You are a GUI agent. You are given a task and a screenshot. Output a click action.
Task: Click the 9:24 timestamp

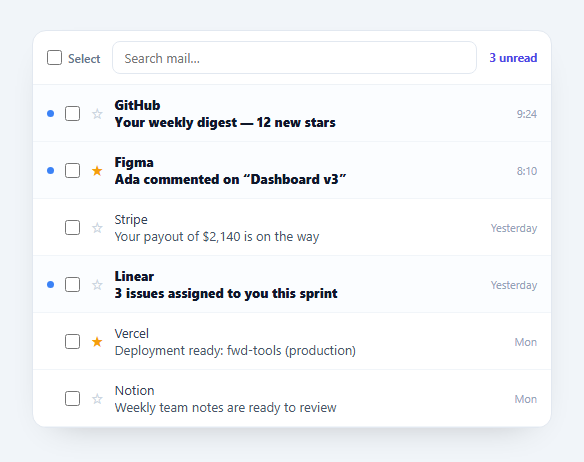pos(527,114)
